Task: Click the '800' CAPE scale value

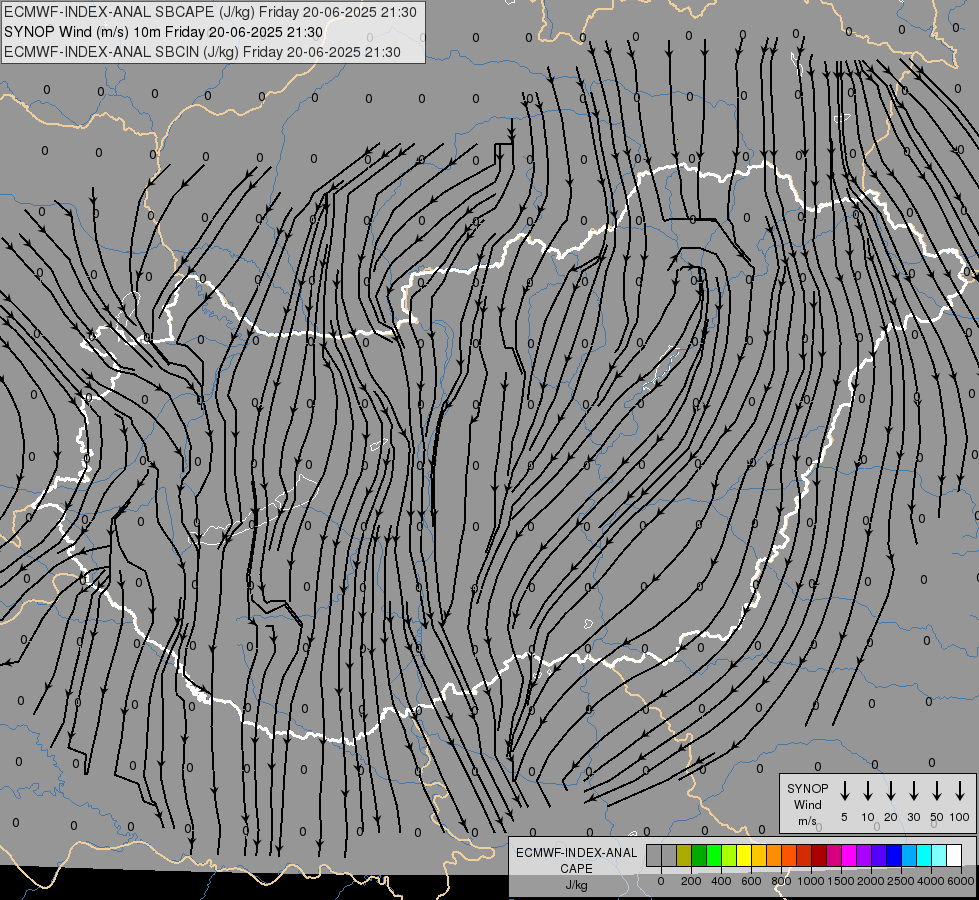Action: pos(781,881)
